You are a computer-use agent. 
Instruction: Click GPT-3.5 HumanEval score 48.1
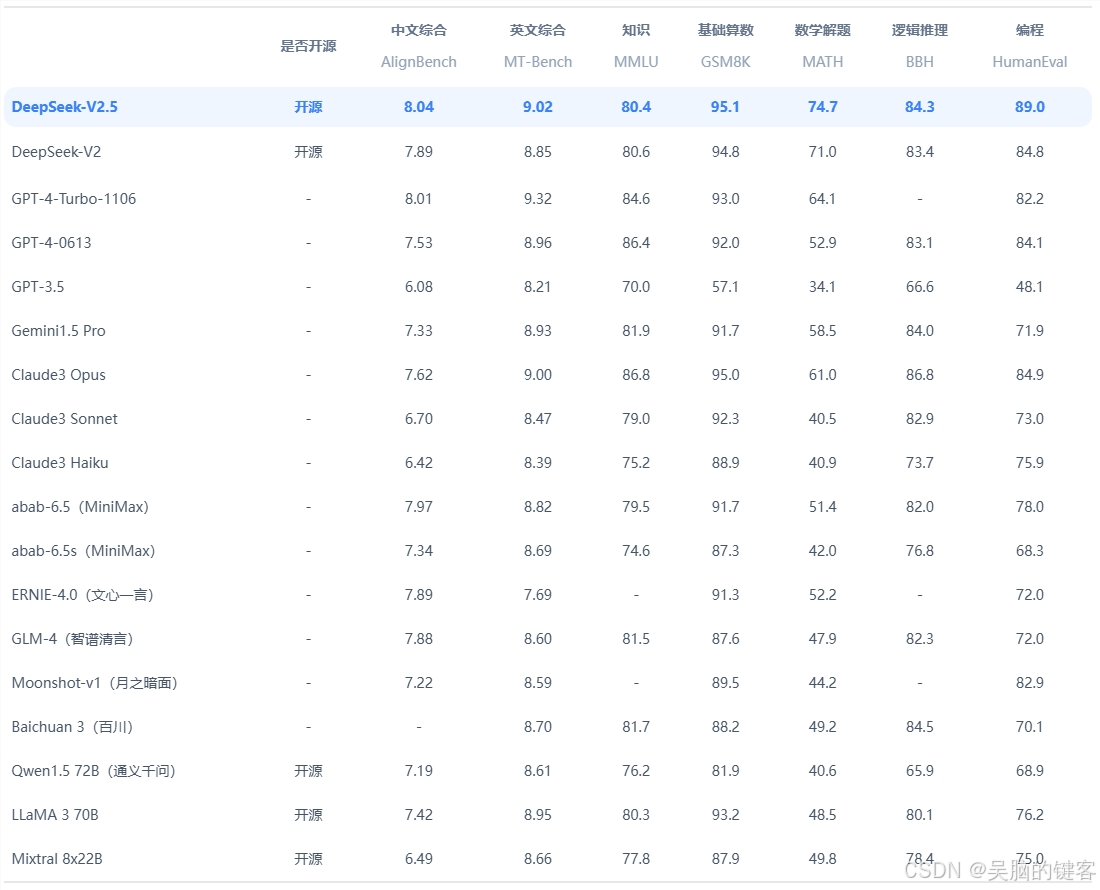coord(1030,287)
